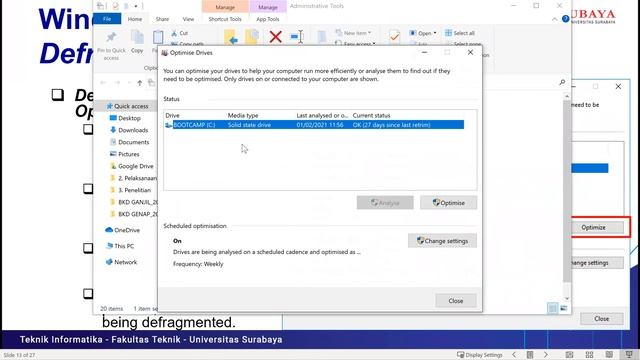
Task: Click the see all slides icon
Action: pos(530,355)
